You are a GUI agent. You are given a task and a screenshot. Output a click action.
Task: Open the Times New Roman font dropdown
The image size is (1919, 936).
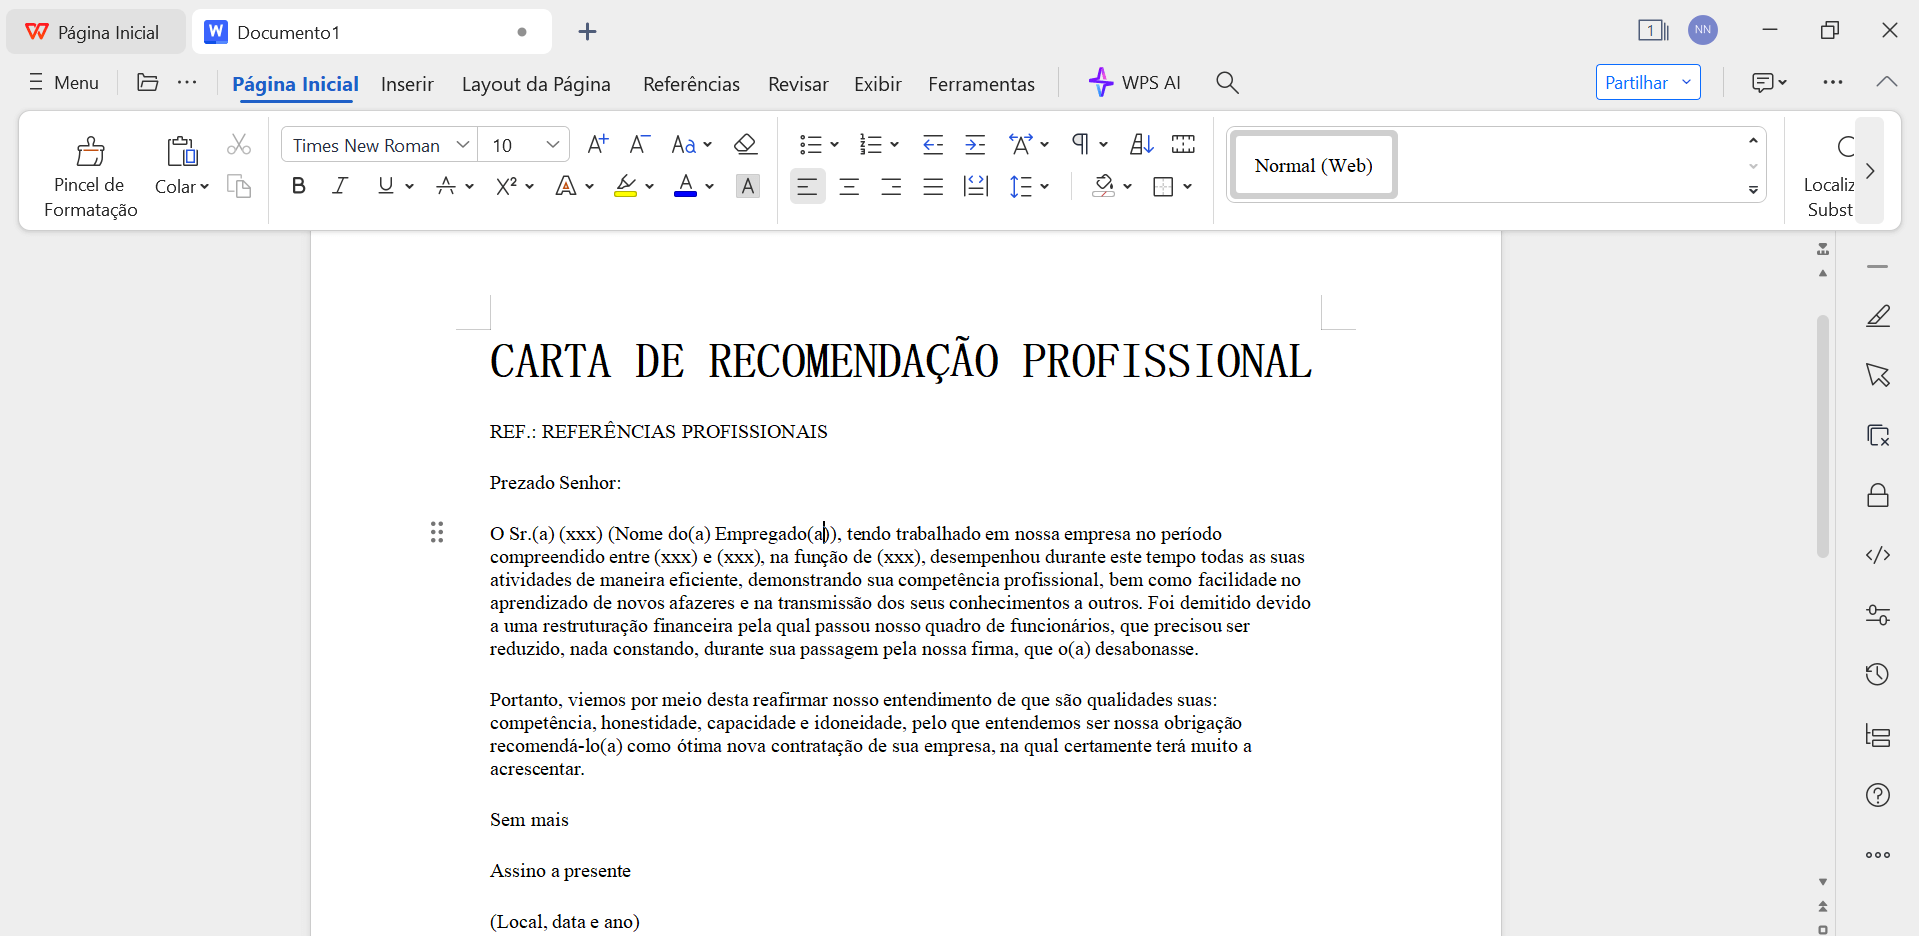(x=462, y=145)
